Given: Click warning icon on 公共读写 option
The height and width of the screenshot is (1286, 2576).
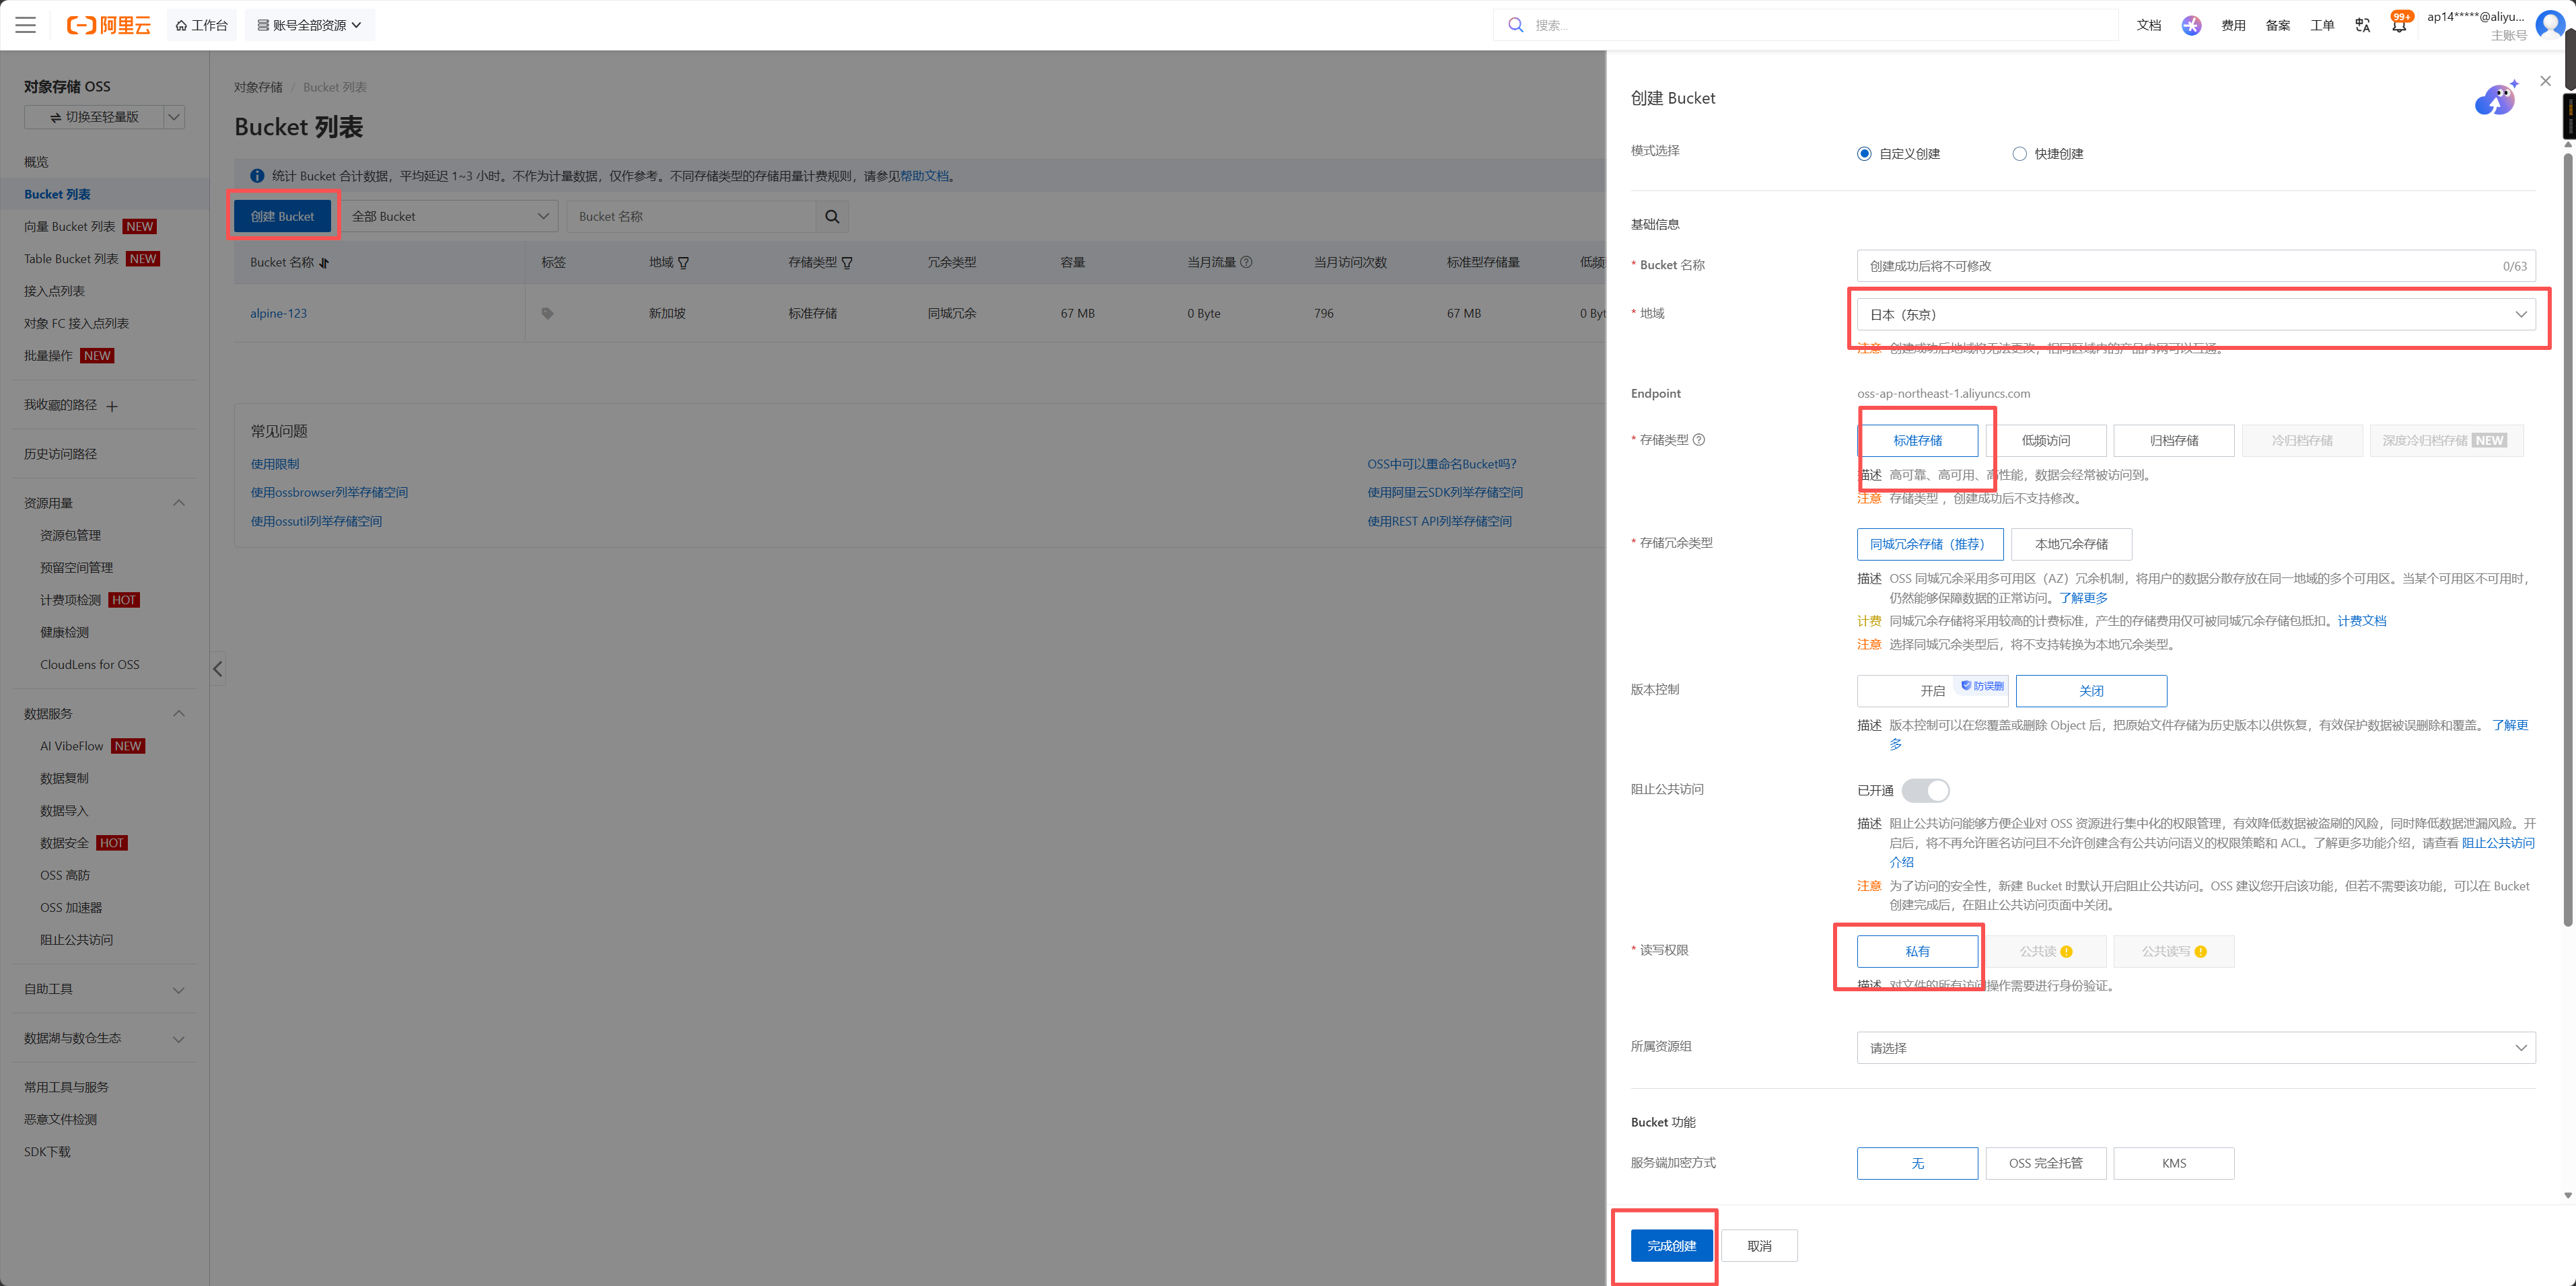Looking at the screenshot, I should [x=2201, y=952].
